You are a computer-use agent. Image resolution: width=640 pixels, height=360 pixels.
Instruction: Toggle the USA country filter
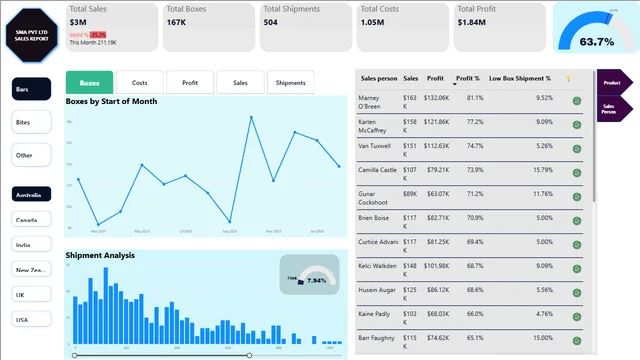tap(31, 319)
